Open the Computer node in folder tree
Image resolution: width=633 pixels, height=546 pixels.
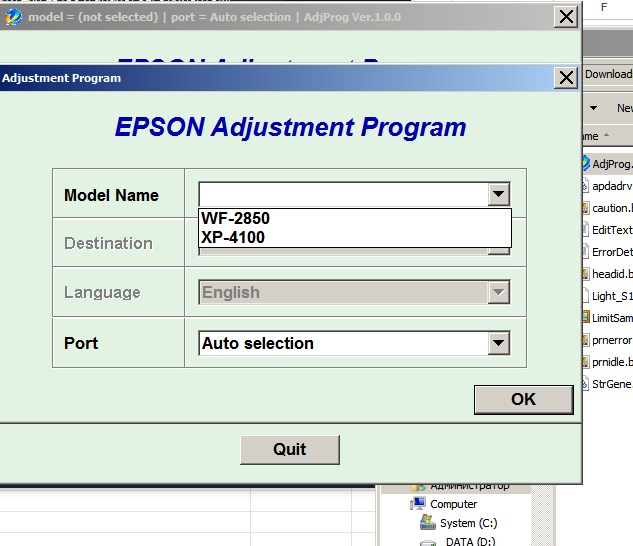pos(453,504)
